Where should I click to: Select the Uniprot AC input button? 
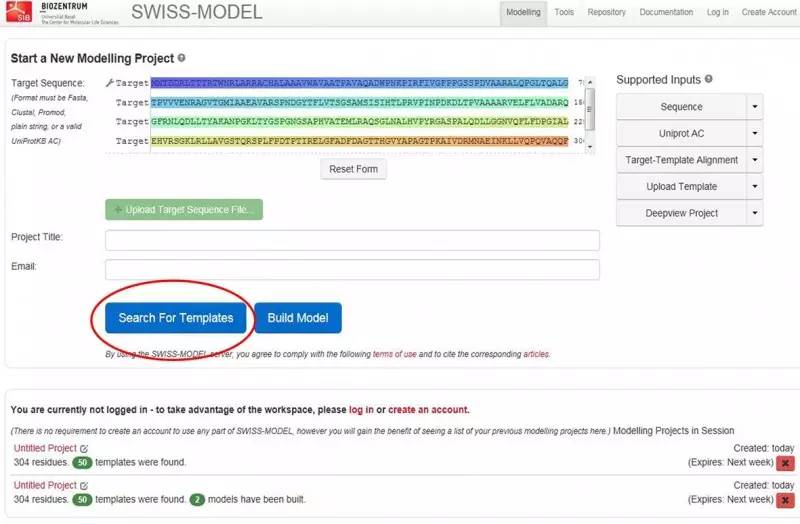pyautogui.click(x=681, y=133)
